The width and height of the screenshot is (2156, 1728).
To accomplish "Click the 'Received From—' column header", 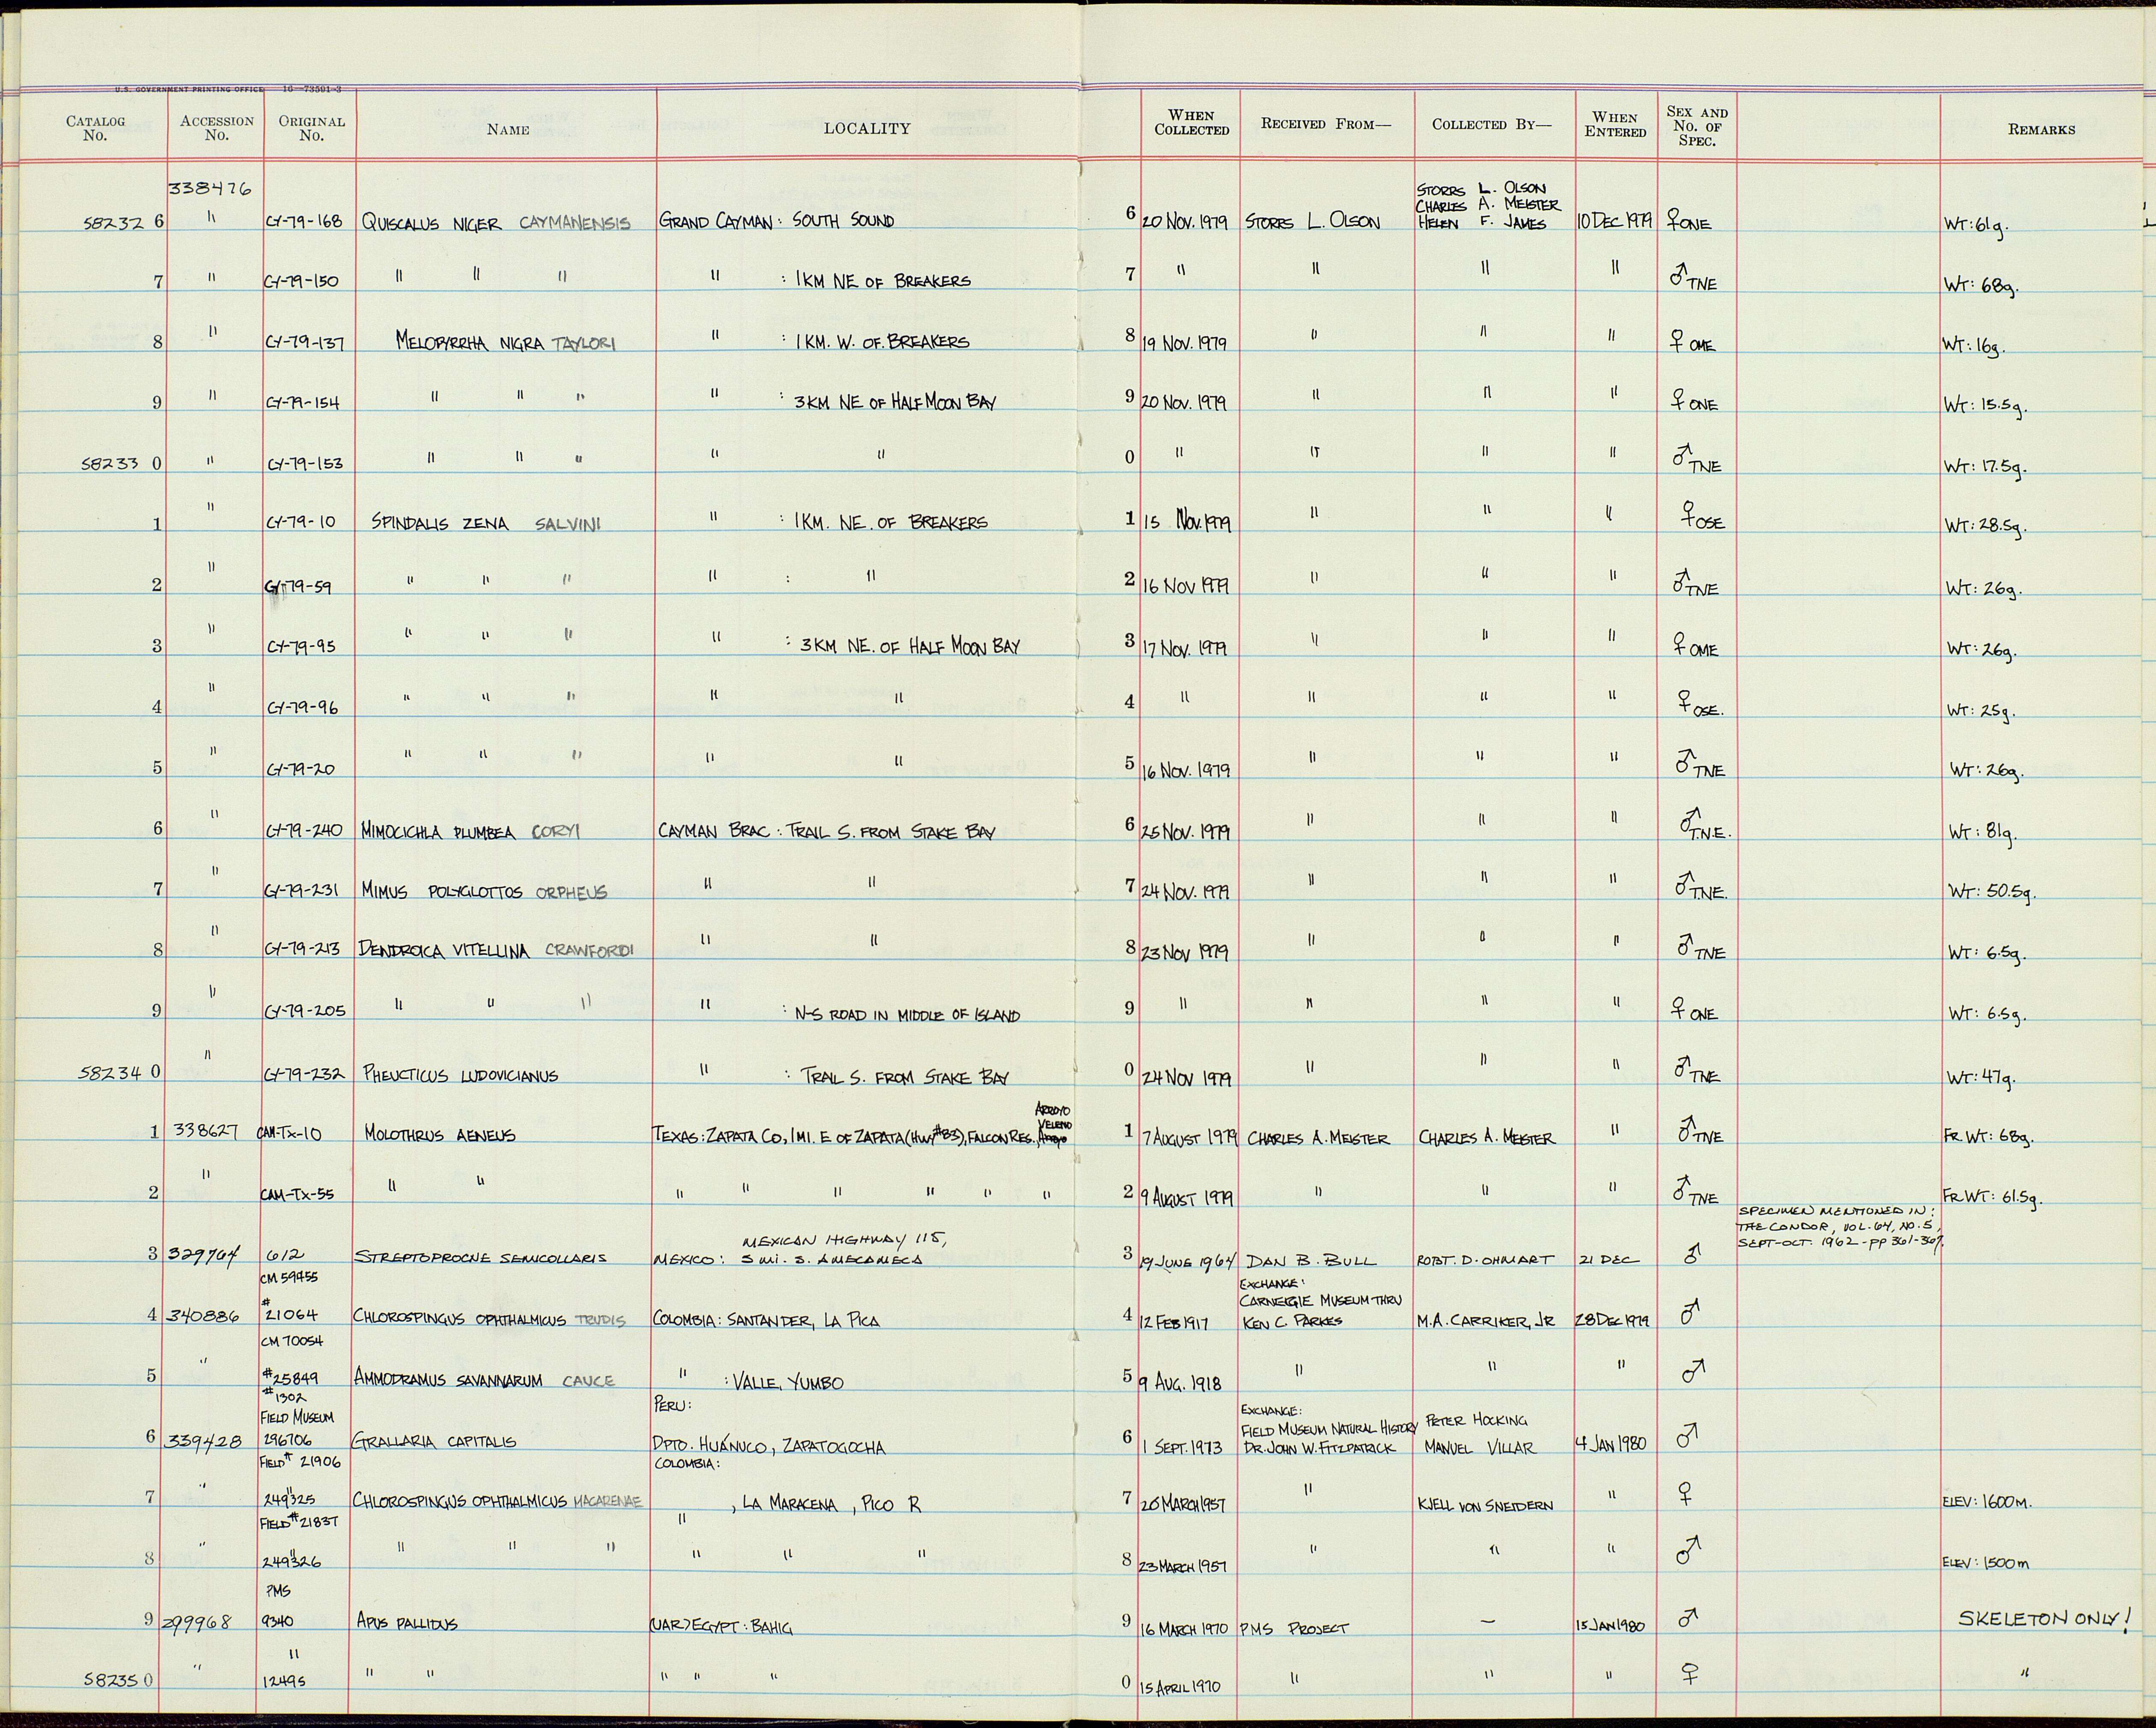I will point(1326,124).
